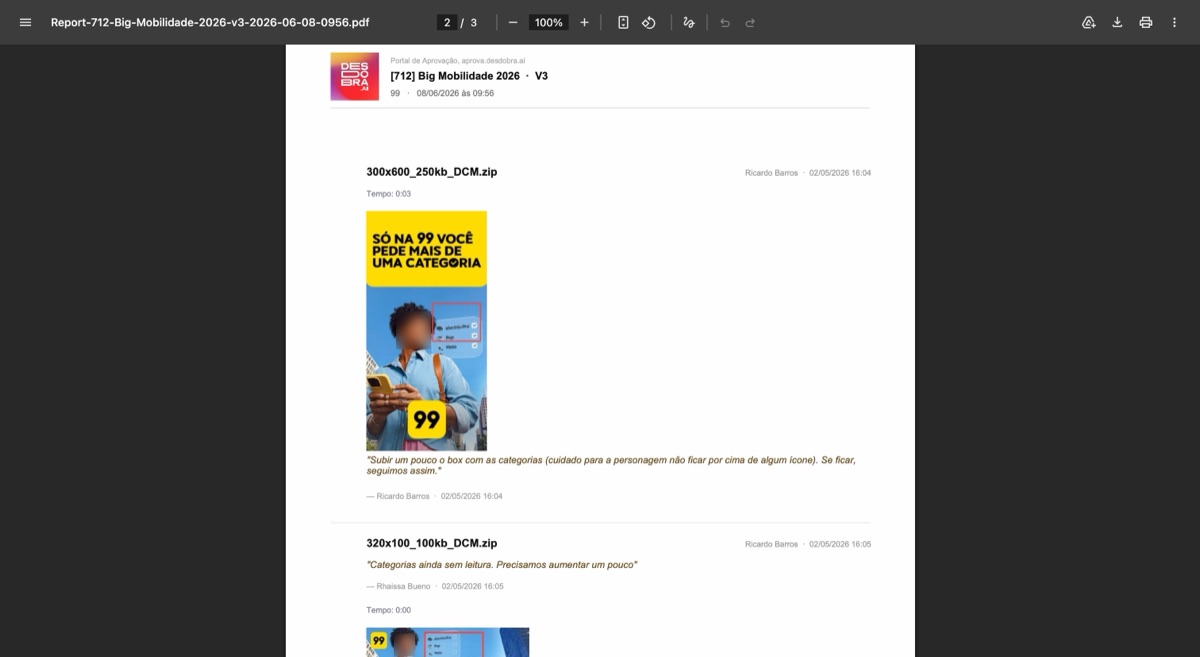Click 'Ricardo Barros · 02/05/2026 16:05' header metadata
Image resolution: width=1200 pixels, height=657 pixels.
pyautogui.click(x=808, y=544)
